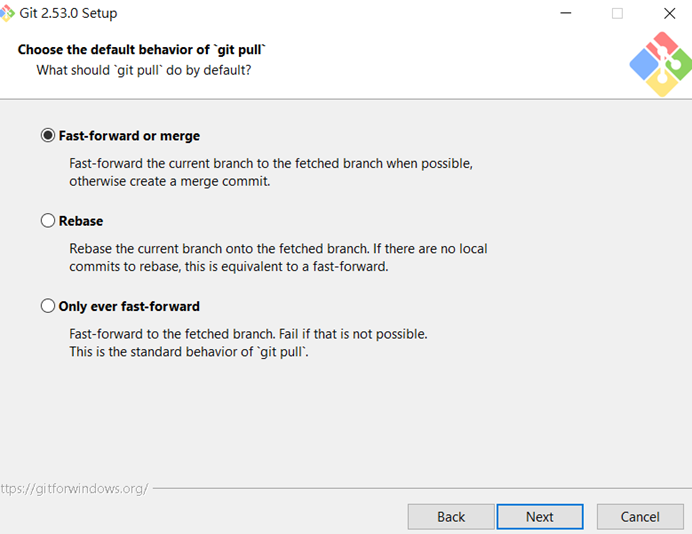Enable the 'Only ever fast-forward' radio circle
The image size is (692, 534).
pyautogui.click(x=48, y=306)
